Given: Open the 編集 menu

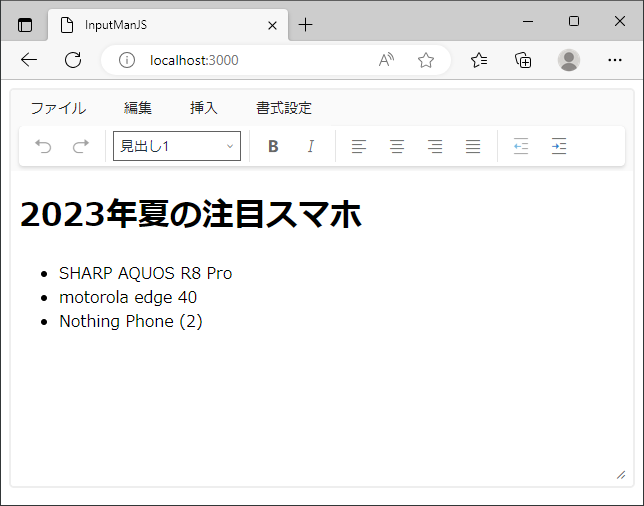Looking at the screenshot, I should (x=138, y=108).
